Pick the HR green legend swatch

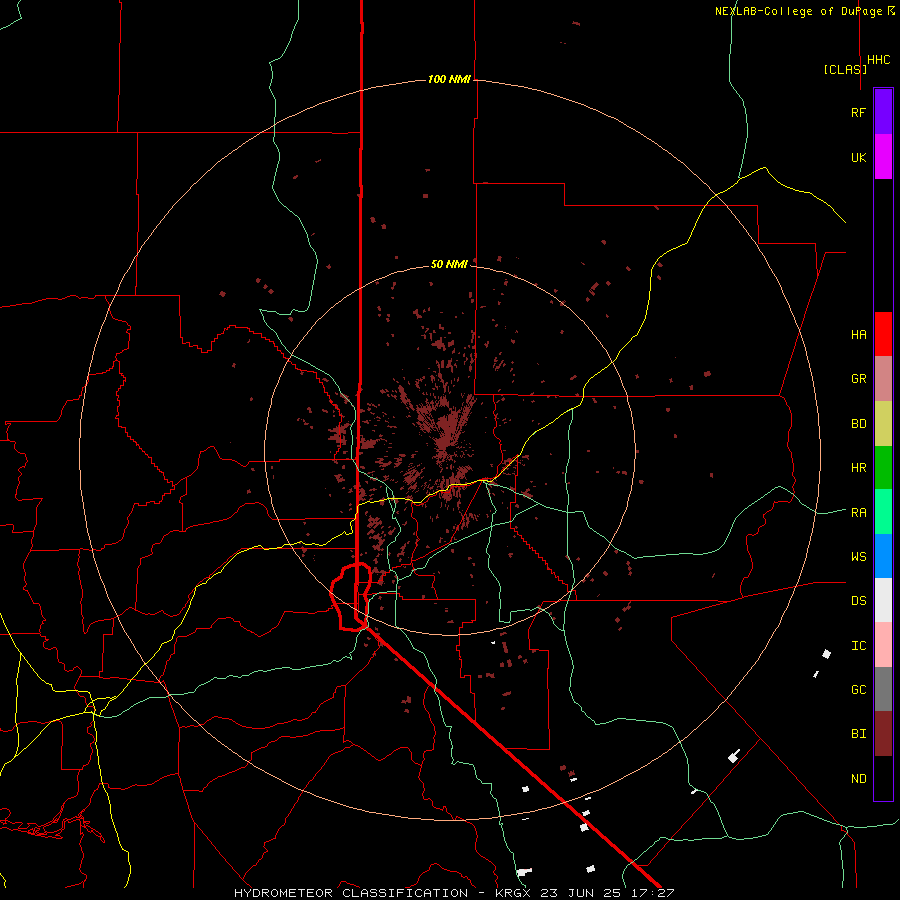[x=883, y=468]
